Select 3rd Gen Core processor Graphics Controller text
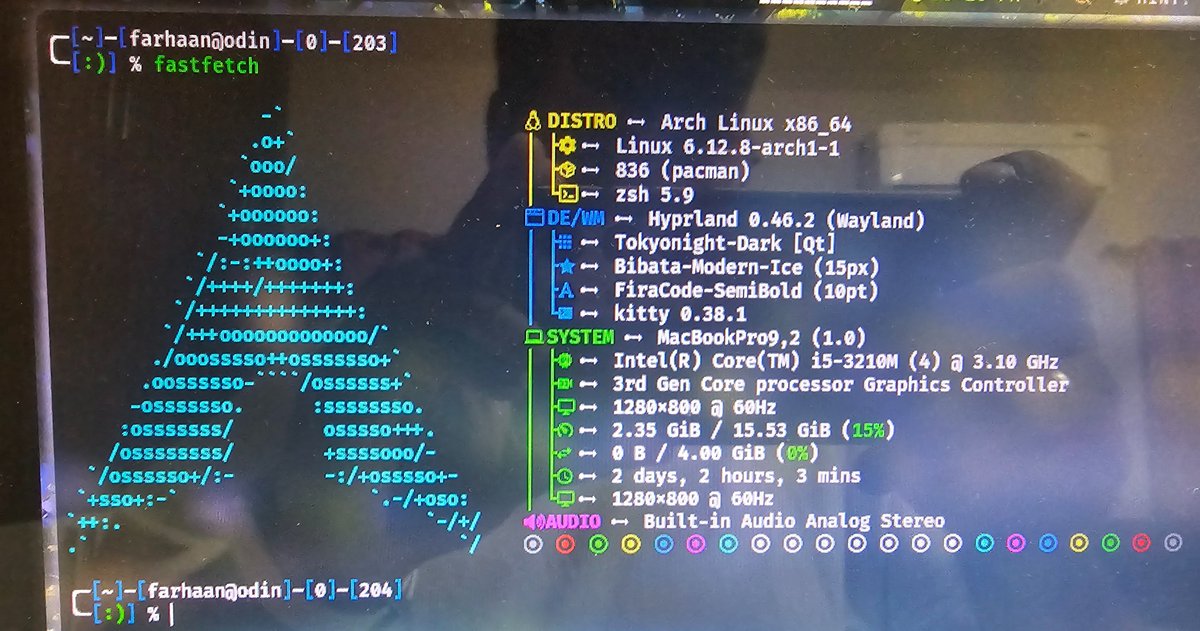 (840, 385)
